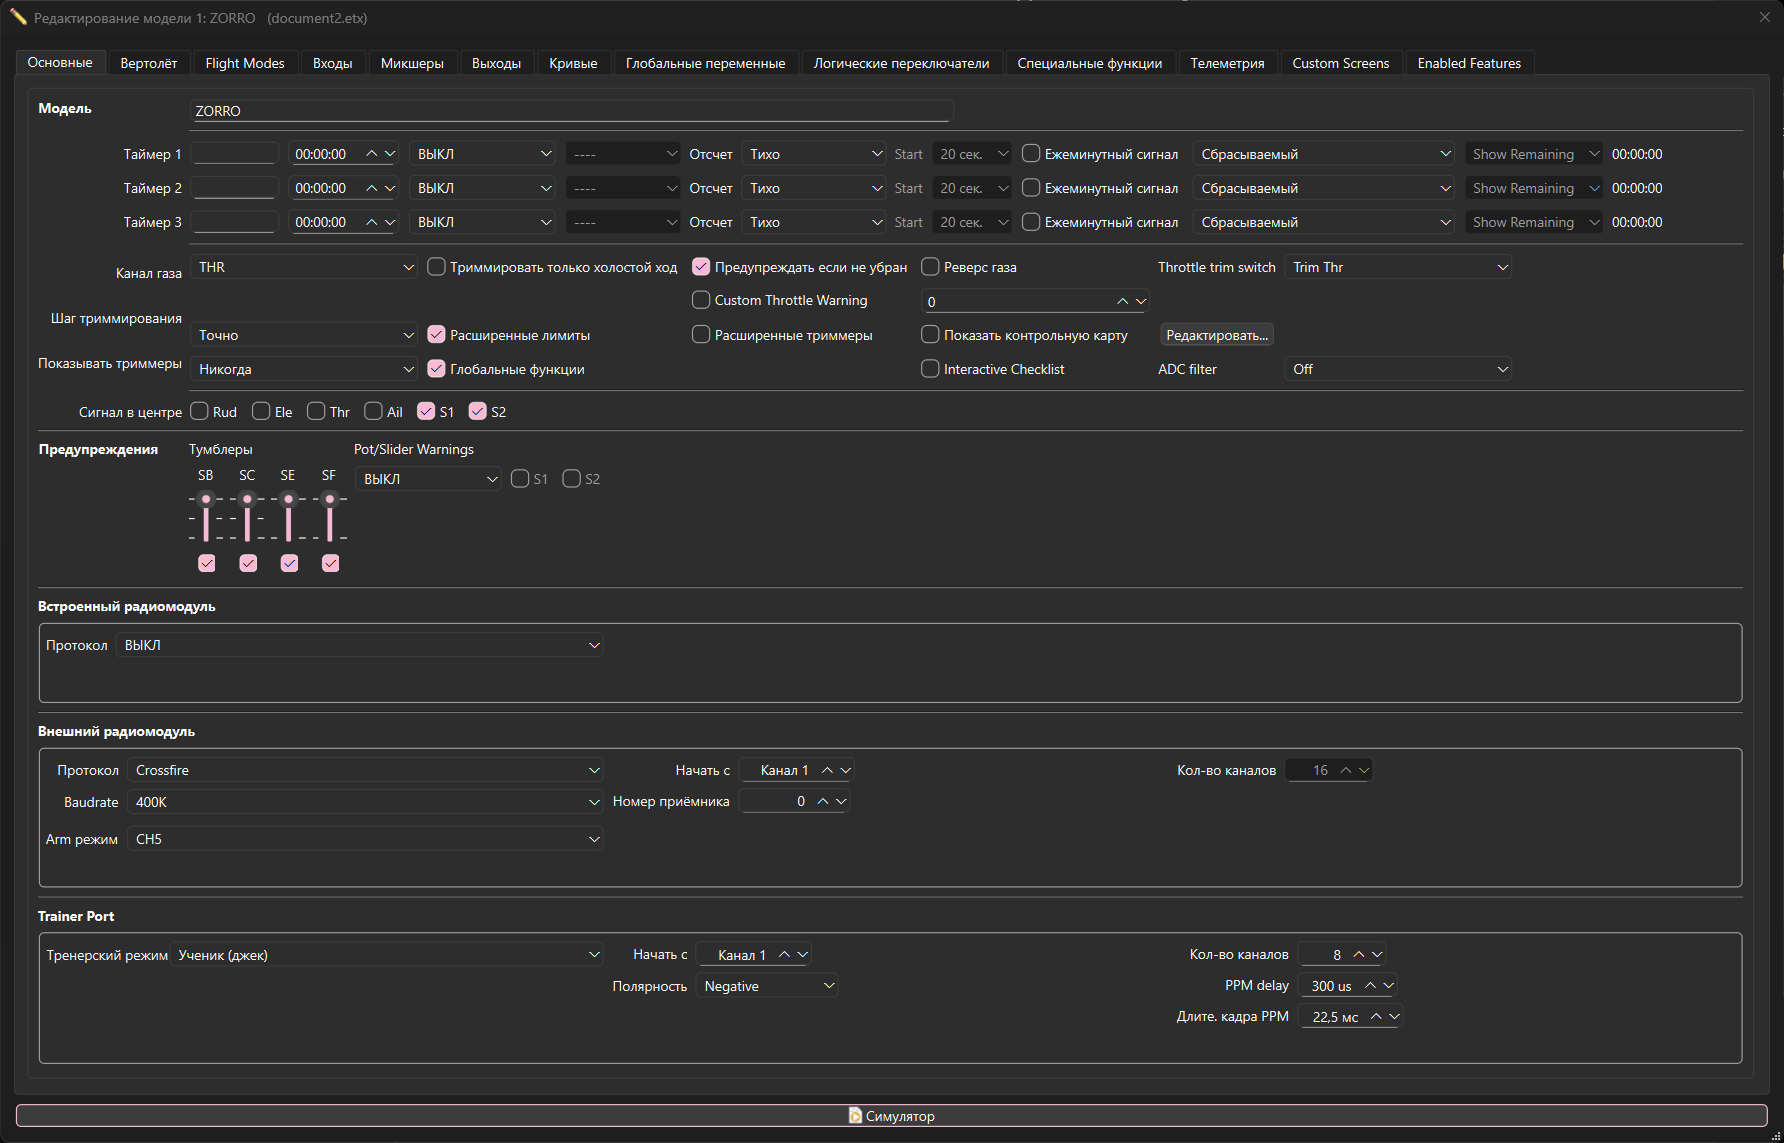Screen dimensions: 1784x1143
Task: Click Timer 3 name input field
Action: point(234,222)
